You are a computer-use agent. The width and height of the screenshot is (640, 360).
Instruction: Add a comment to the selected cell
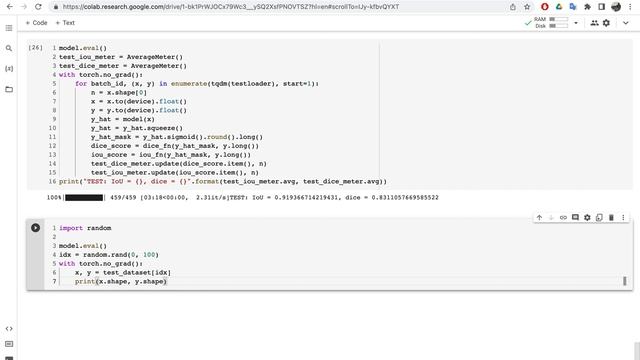coord(575,218)
